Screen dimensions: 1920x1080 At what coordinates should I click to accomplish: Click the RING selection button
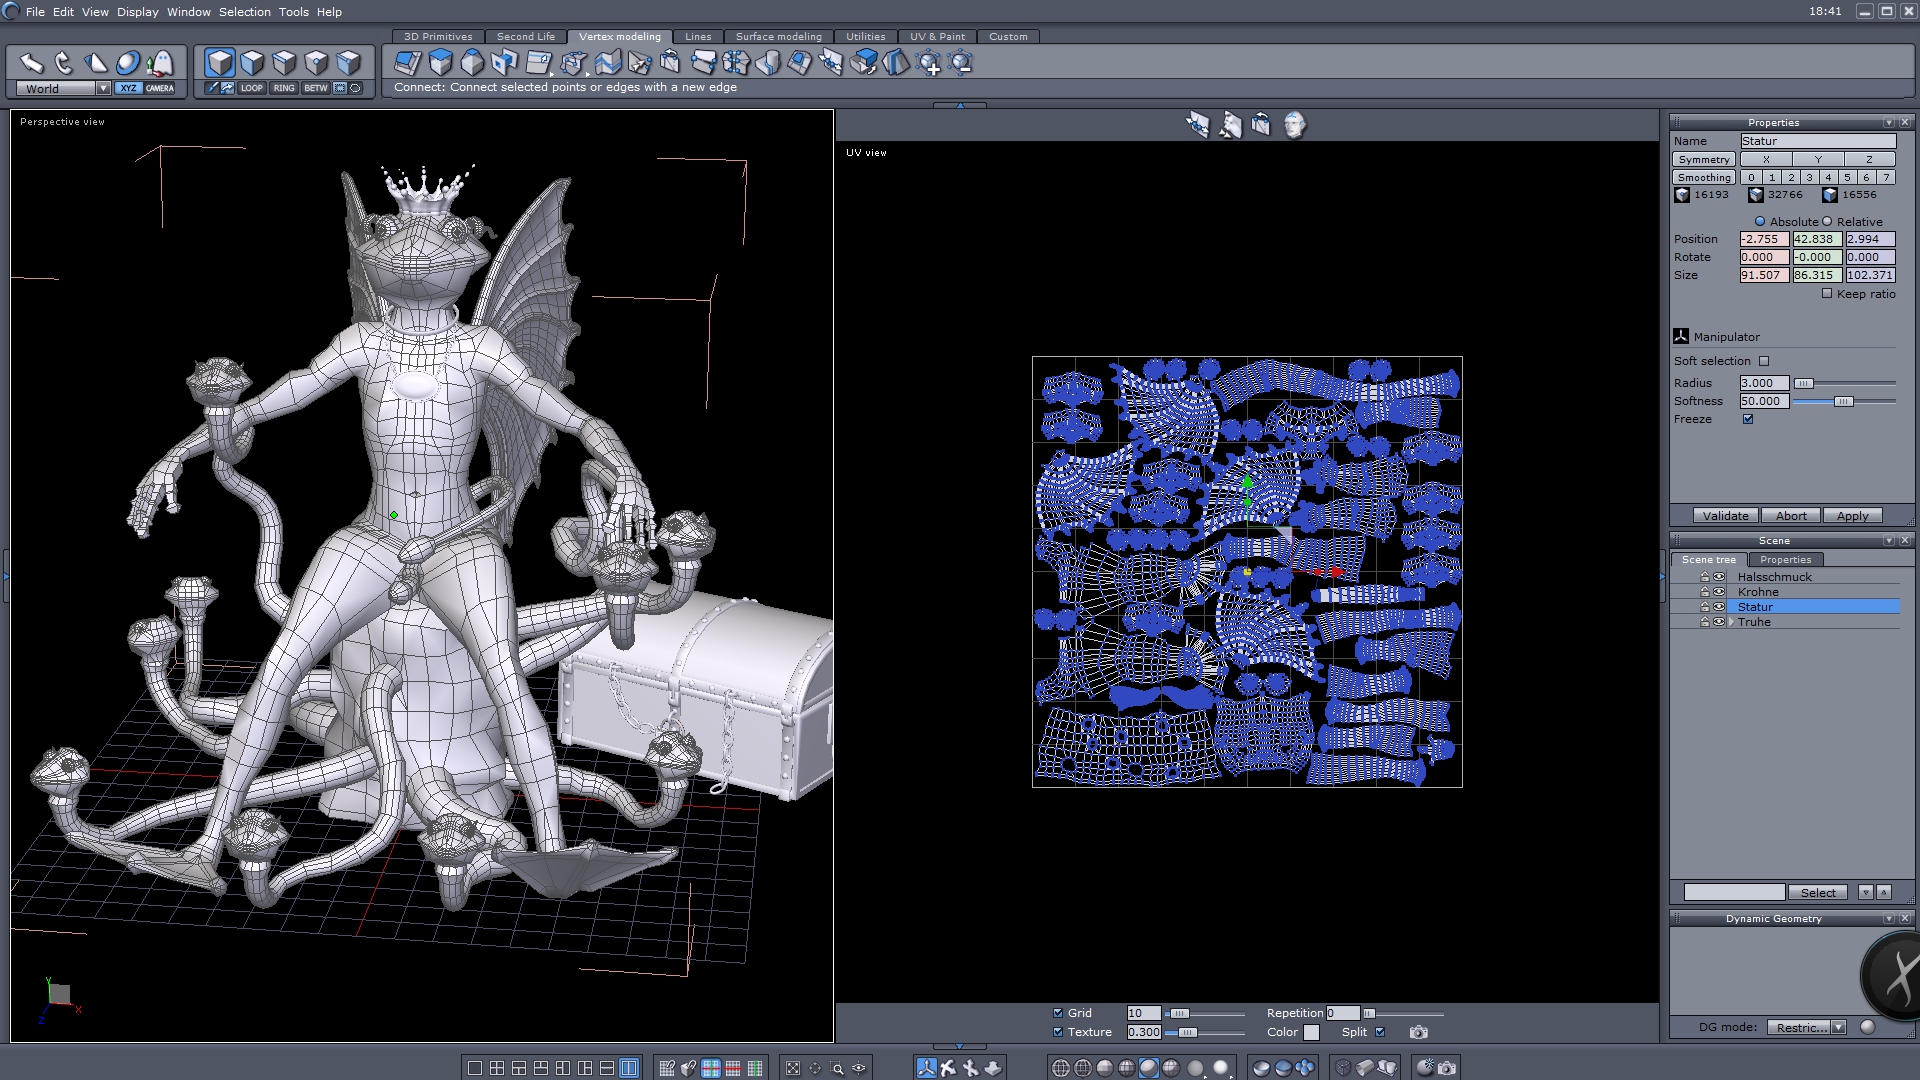[284, 88]
